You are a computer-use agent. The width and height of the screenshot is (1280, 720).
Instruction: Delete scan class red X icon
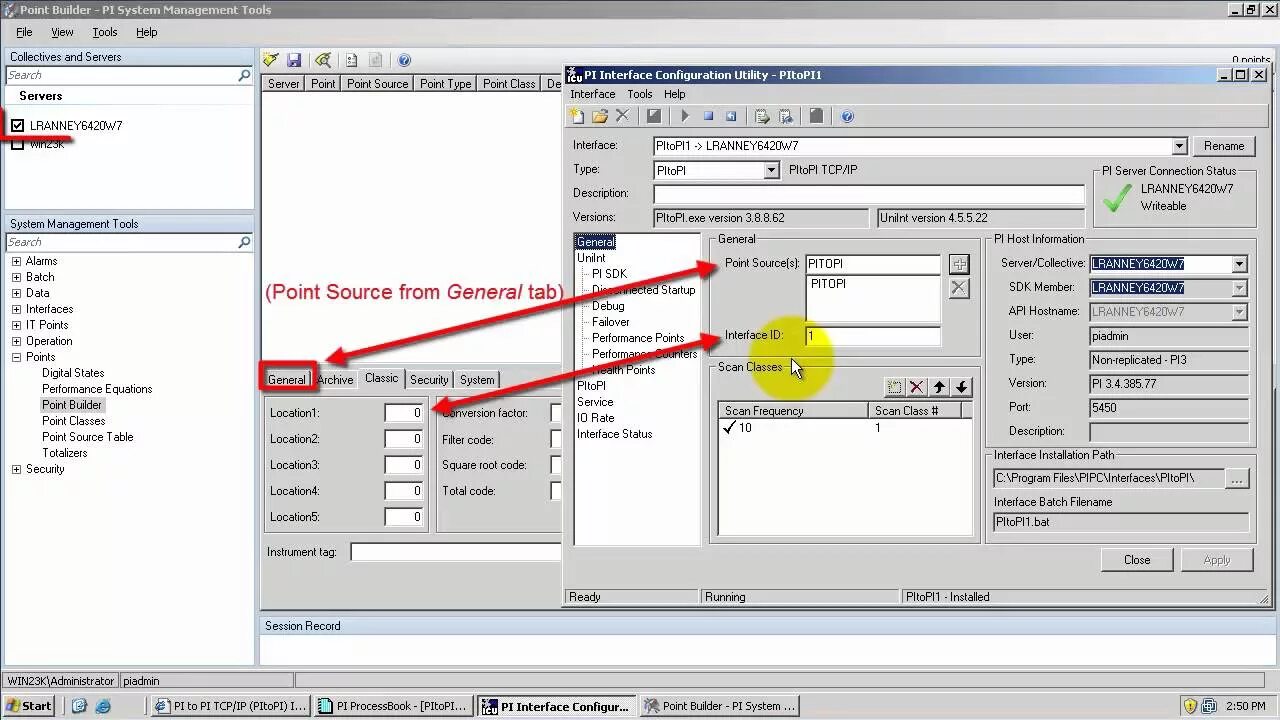tap(916, 387)
